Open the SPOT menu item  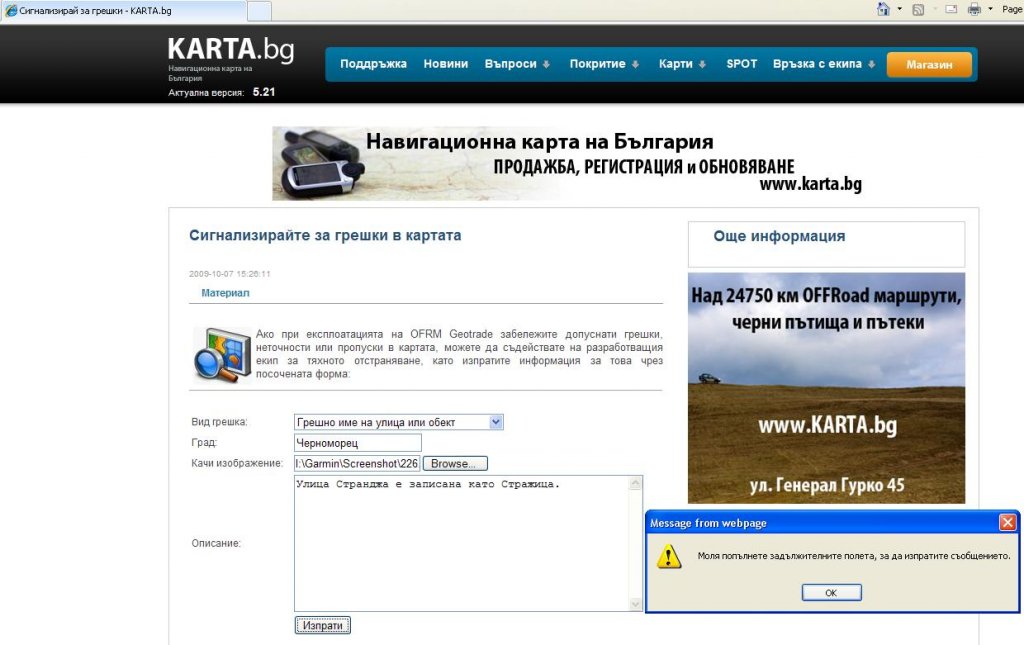[x=742, y=64]
